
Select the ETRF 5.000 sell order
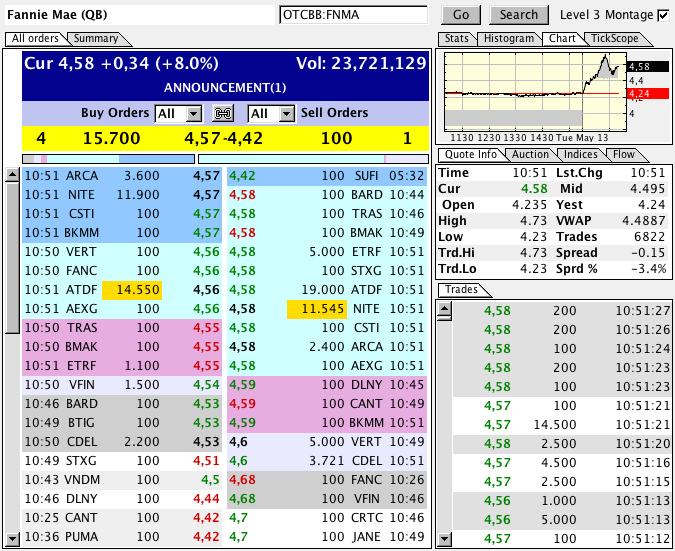(327, 252)
